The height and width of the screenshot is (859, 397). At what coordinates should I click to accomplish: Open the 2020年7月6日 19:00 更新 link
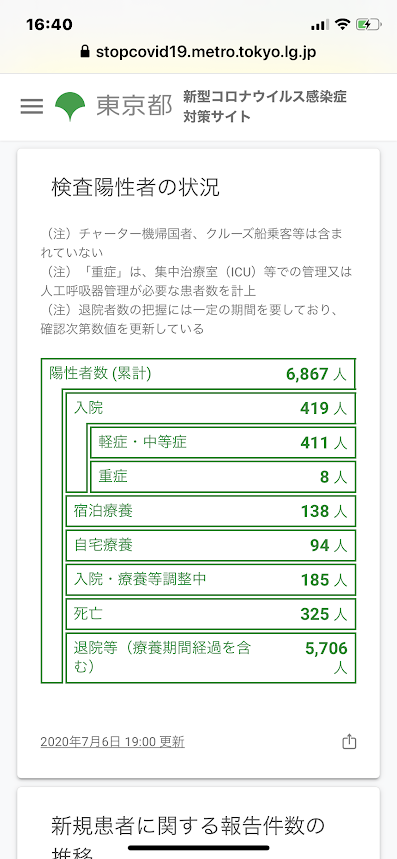pyautogui.click(x=112, y=742)
